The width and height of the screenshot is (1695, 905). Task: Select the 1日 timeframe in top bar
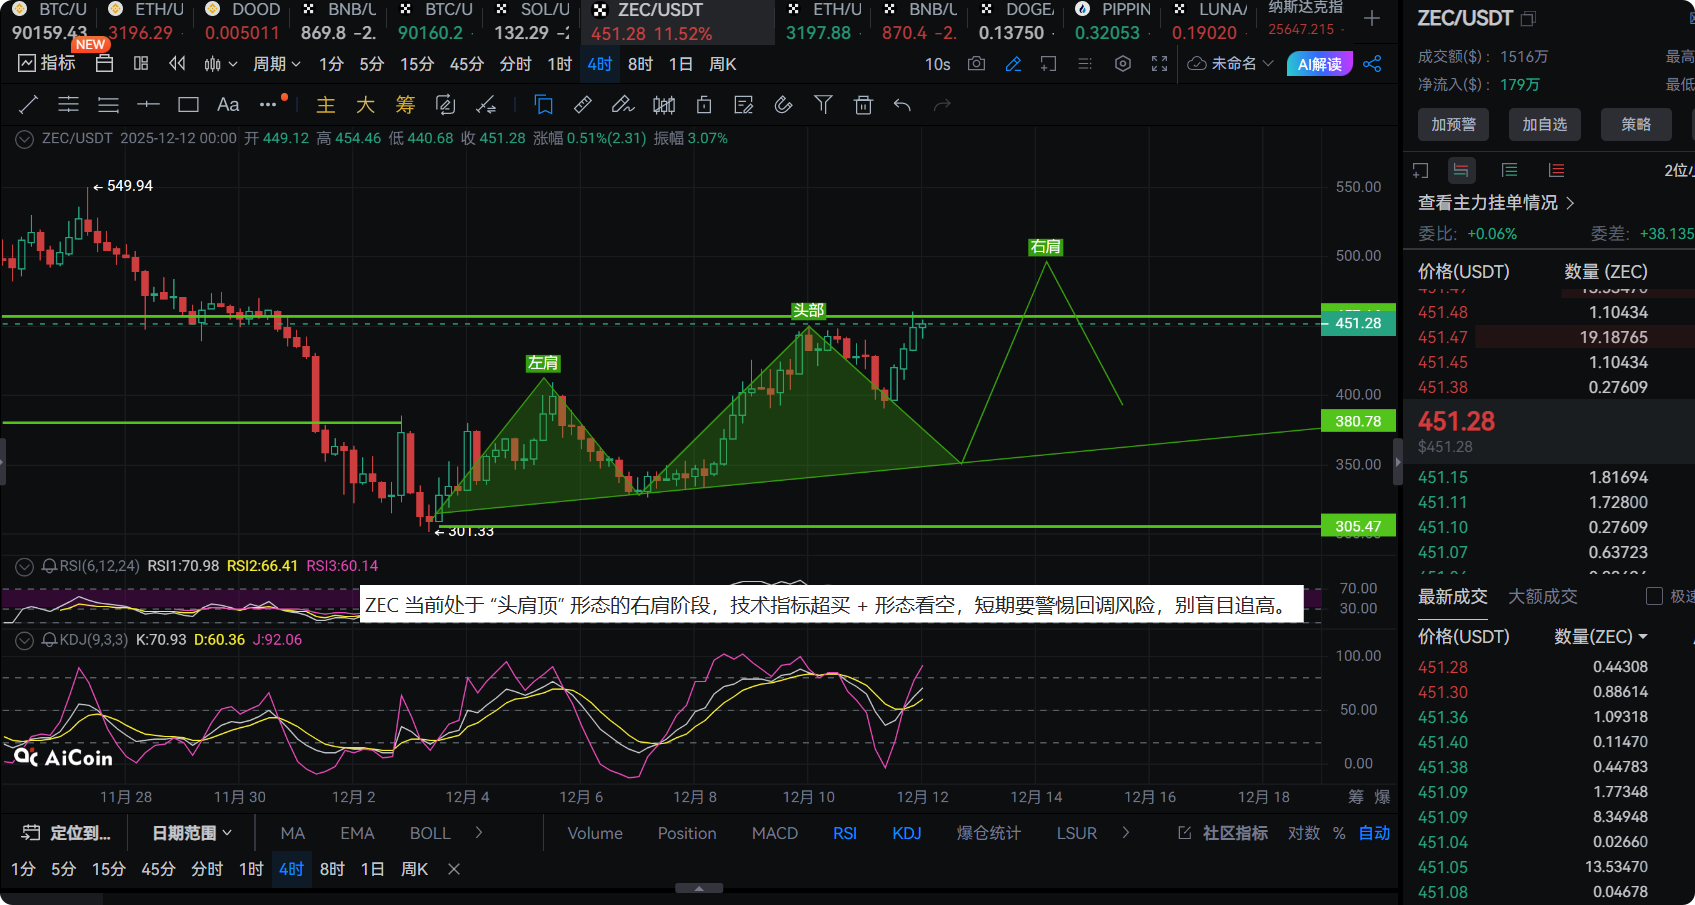coord(680,64)
